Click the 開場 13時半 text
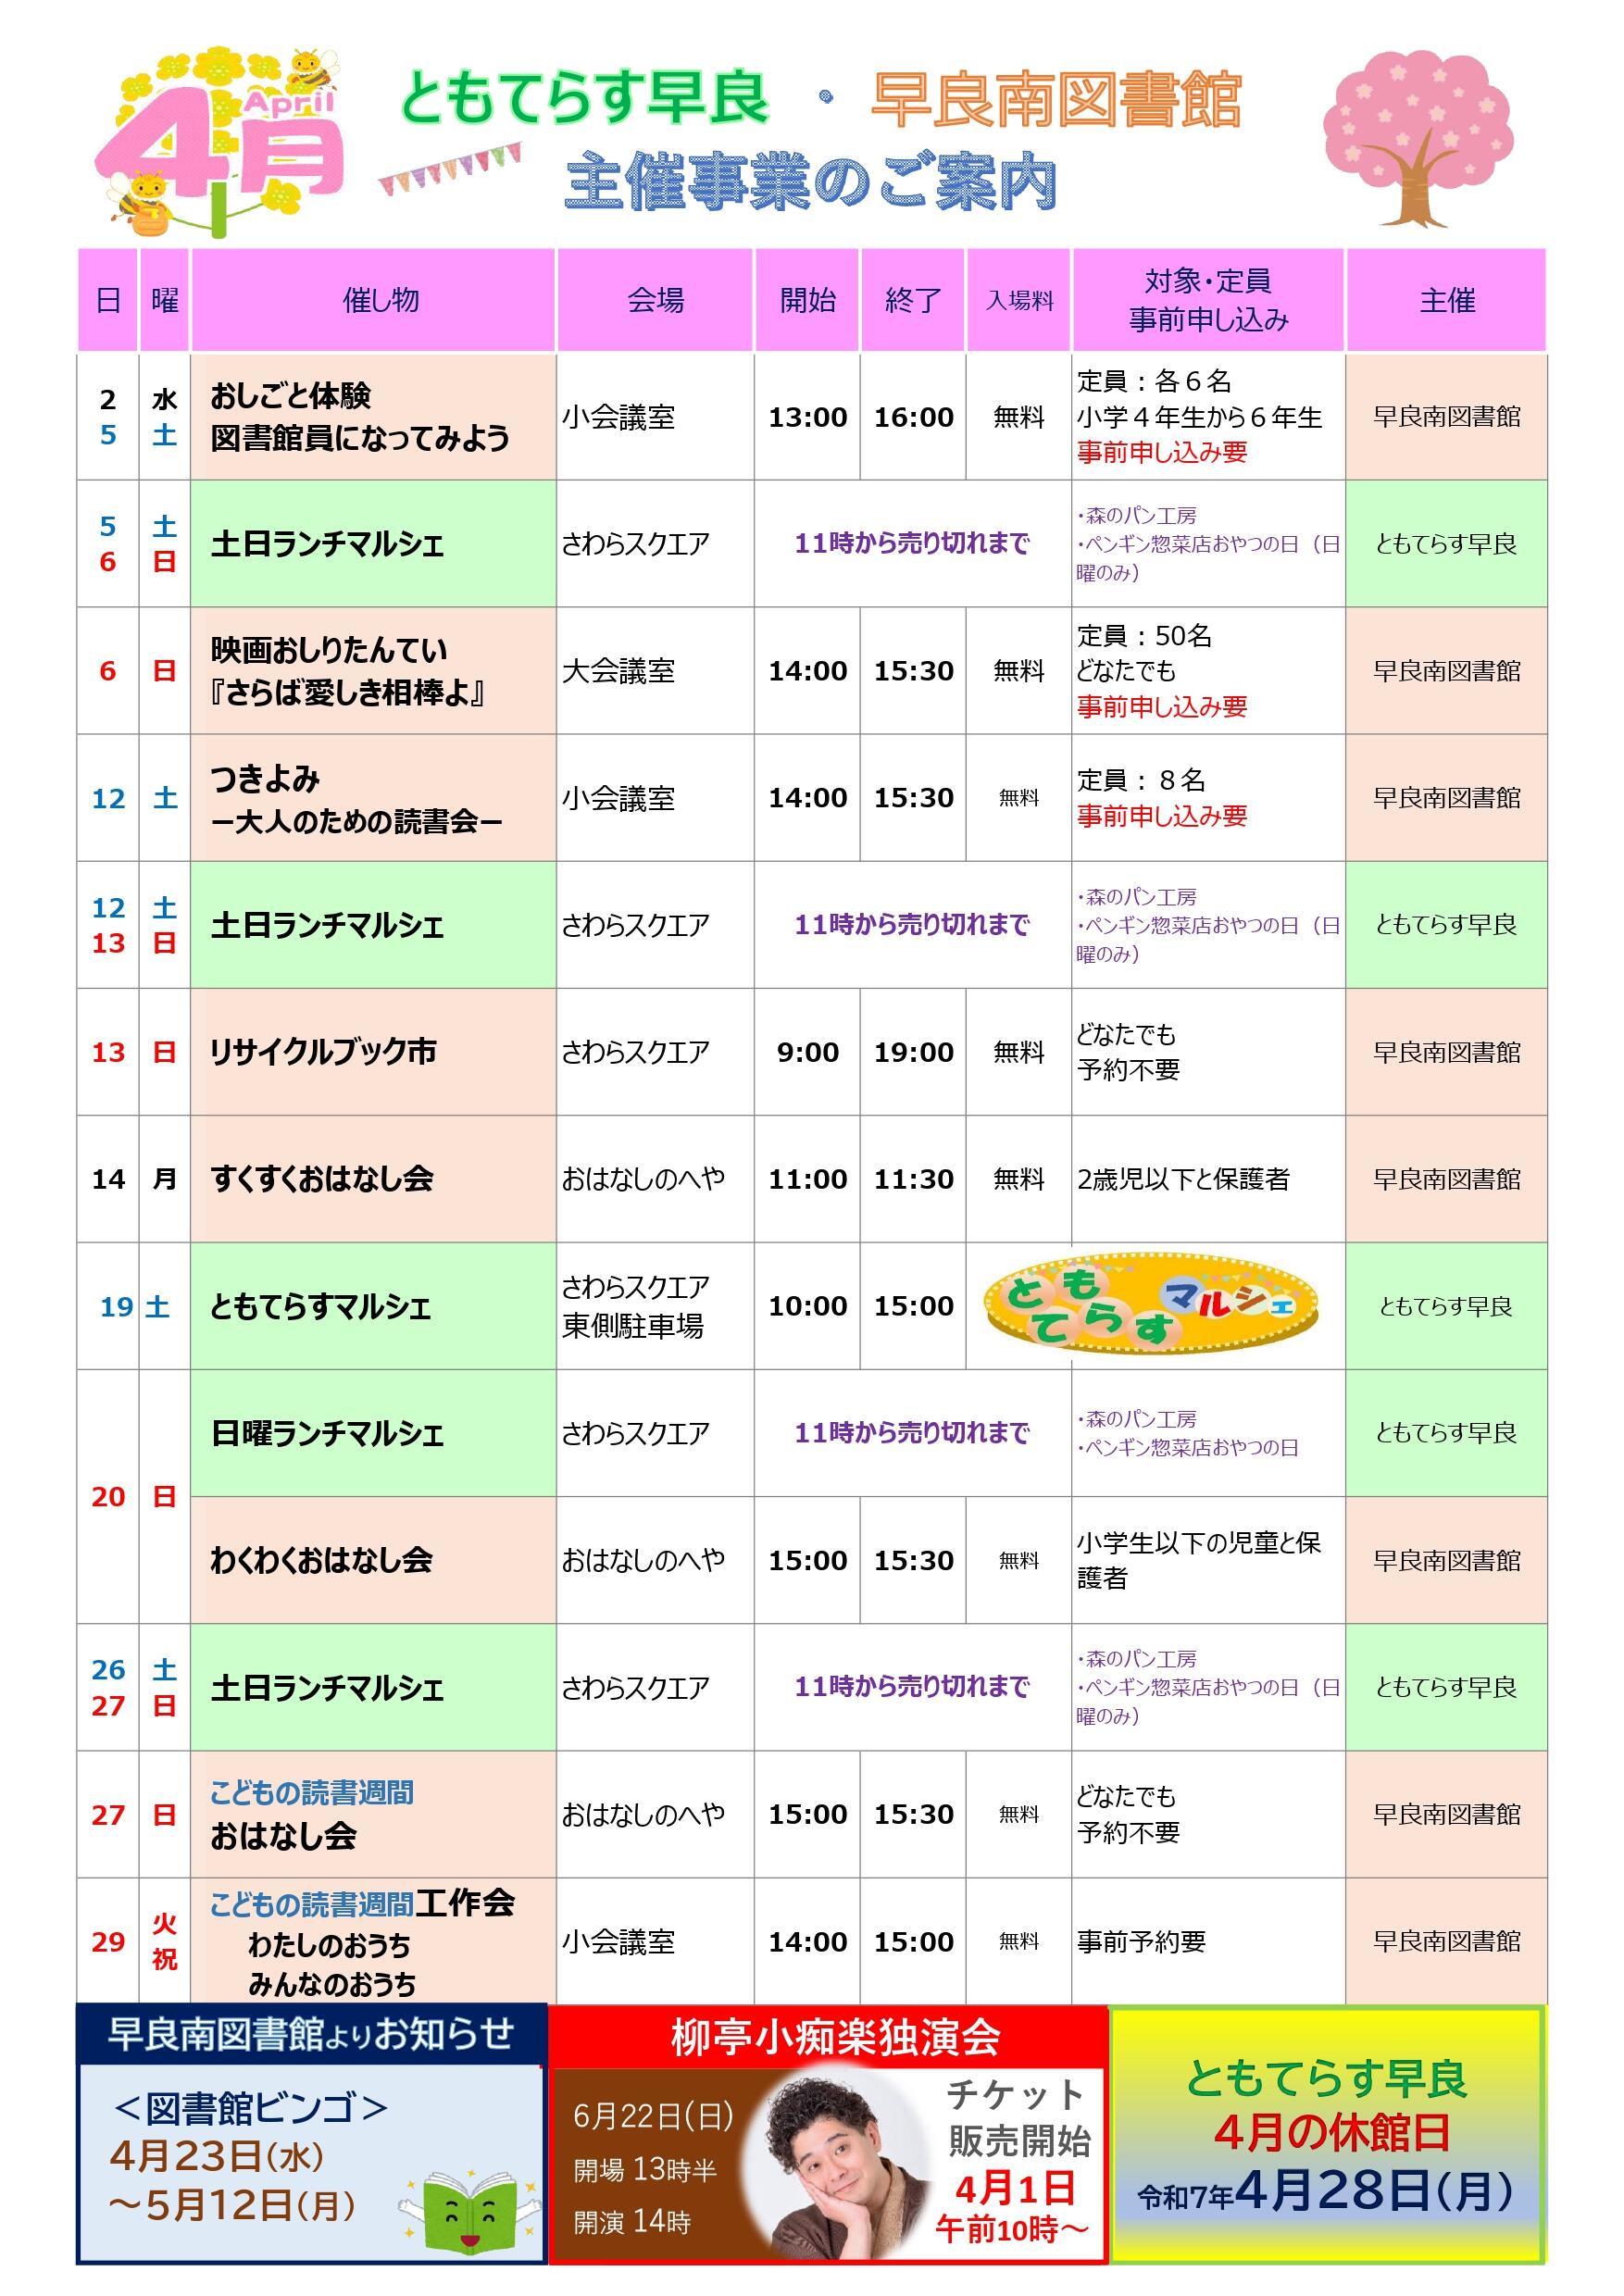The image size is (1624, 2296). 645,2170
